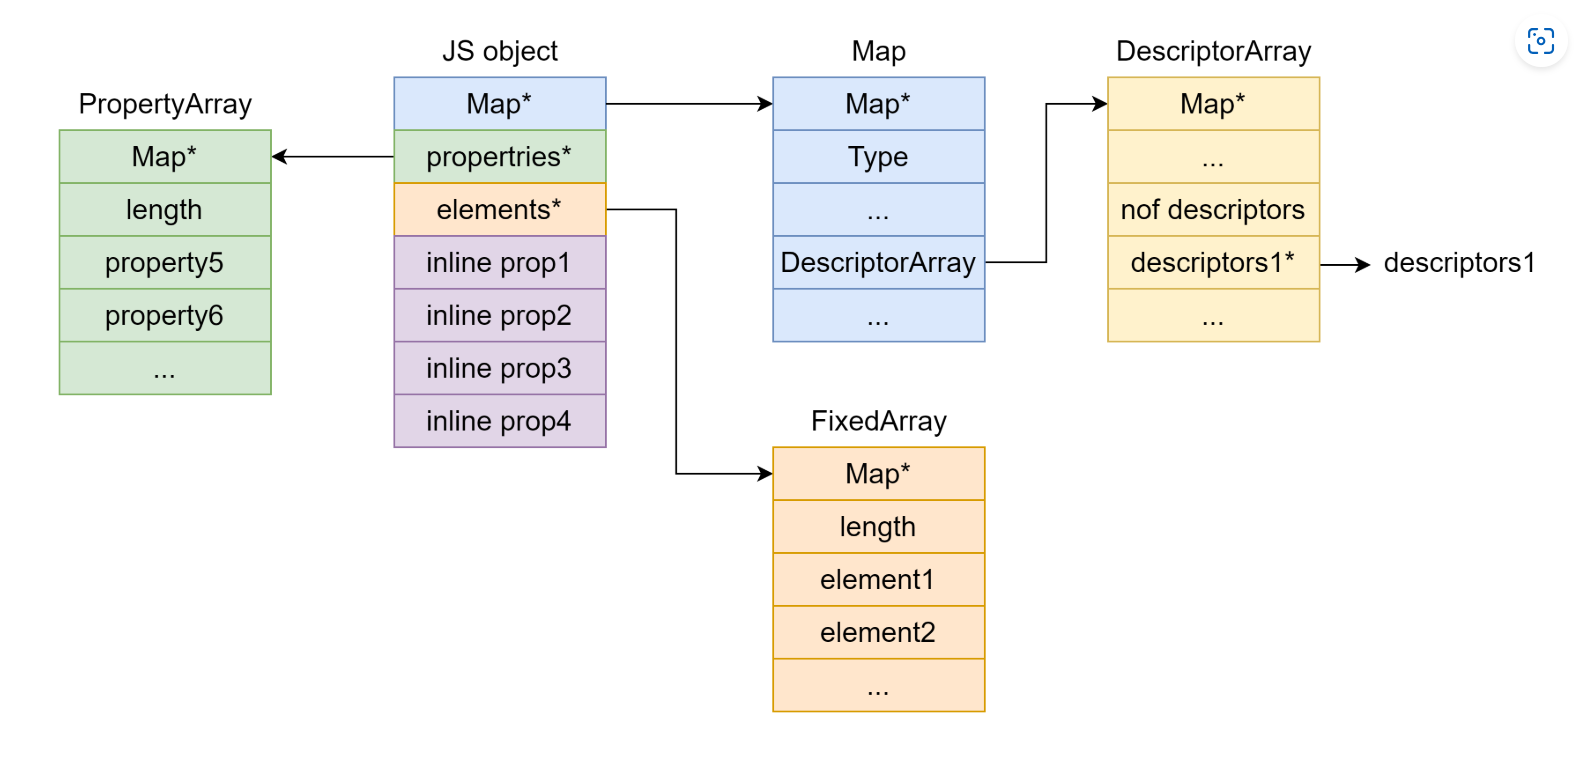Select the 'FixedArray' title label
This screenshot has height=764, width=1583.
click(x=878, y=421)
